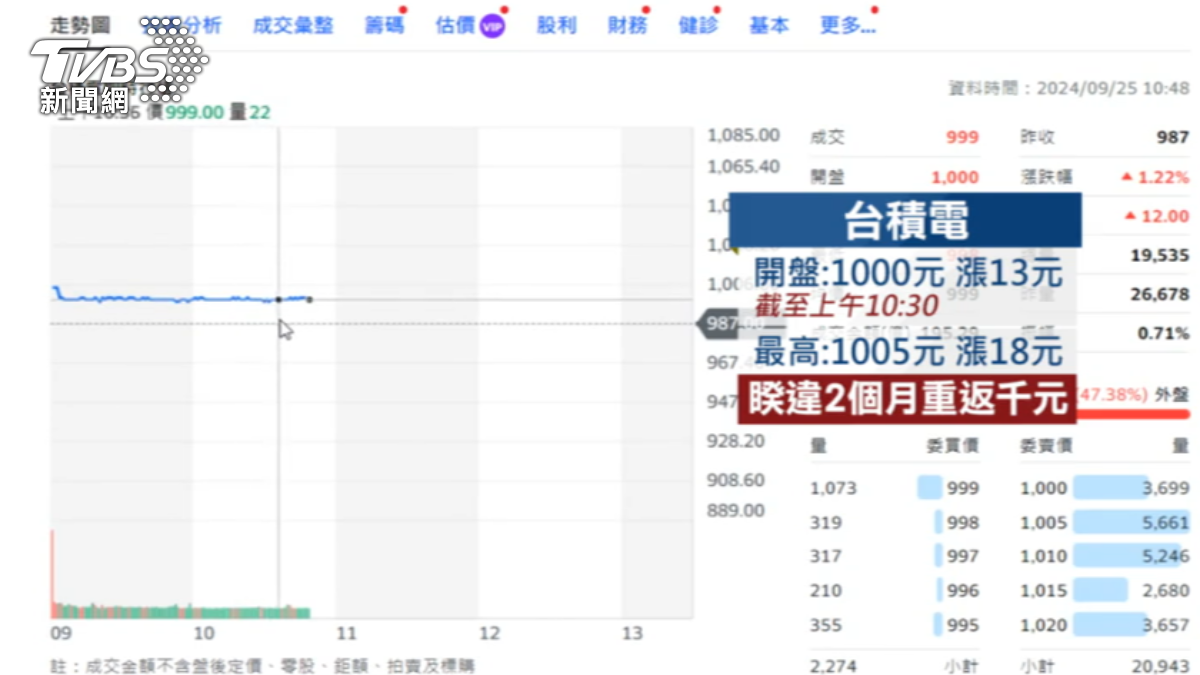Click the change value 12.00
This screenshot has width=1200, height=675.
coord(1157,216)
